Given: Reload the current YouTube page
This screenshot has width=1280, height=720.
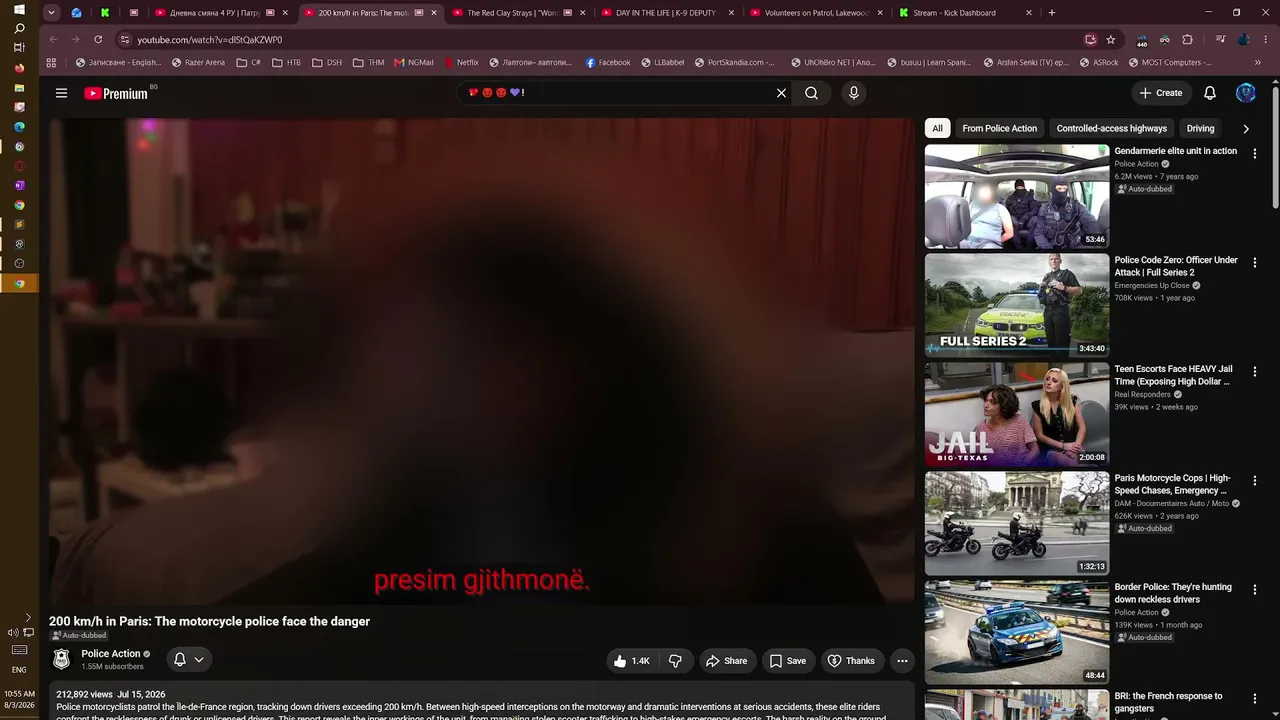Looking at the screenshot, I should (x=98, y=39).
